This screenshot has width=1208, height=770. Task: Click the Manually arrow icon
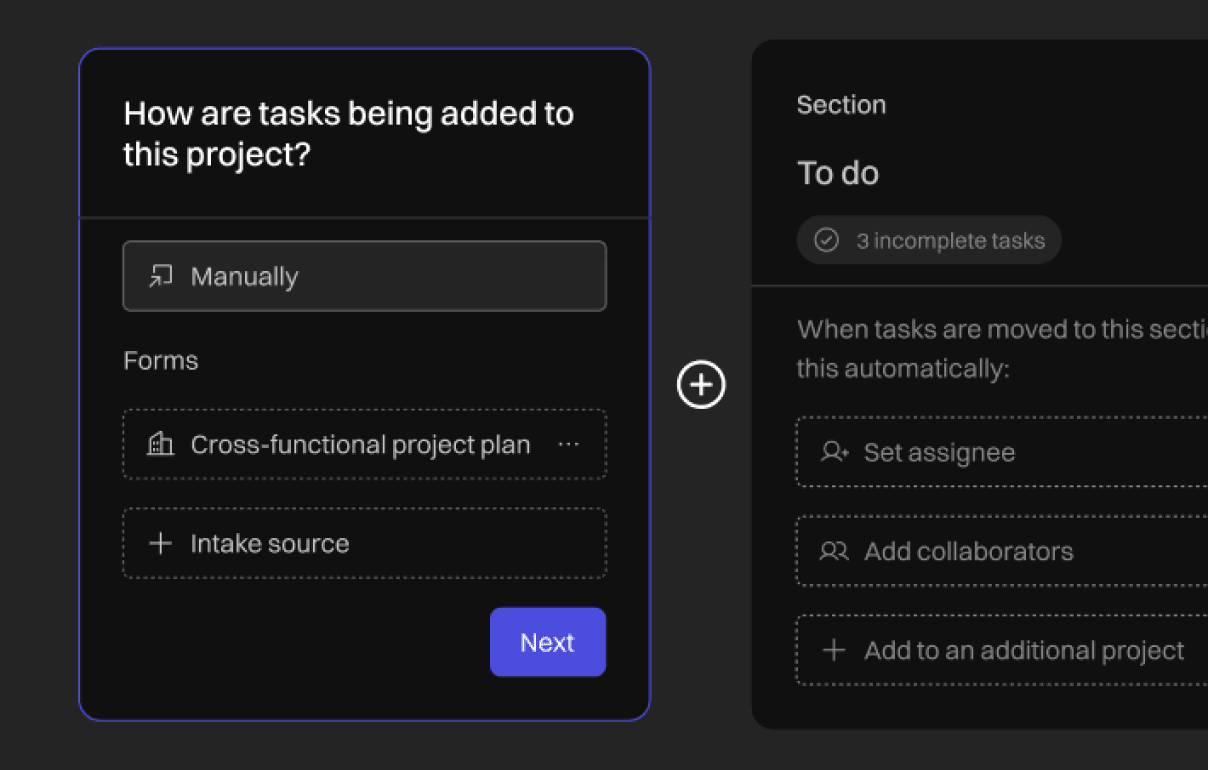click(160, 277)
